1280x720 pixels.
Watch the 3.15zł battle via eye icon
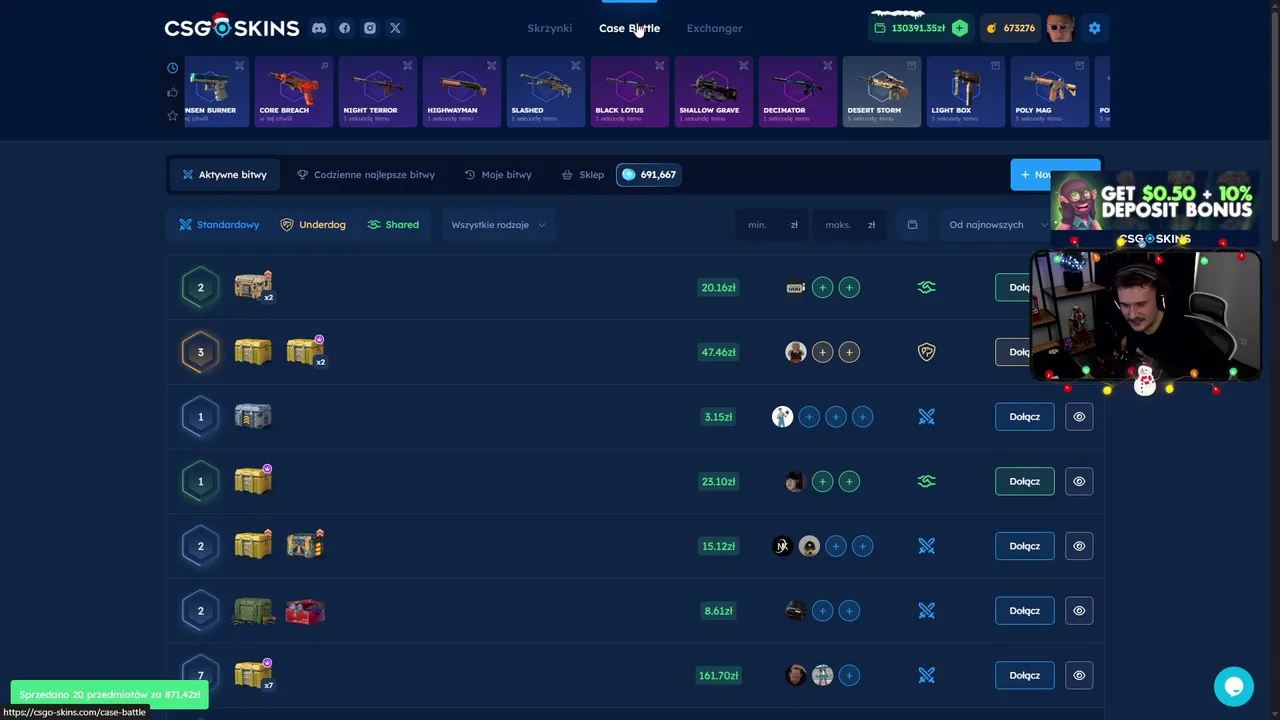point(1079,417)
